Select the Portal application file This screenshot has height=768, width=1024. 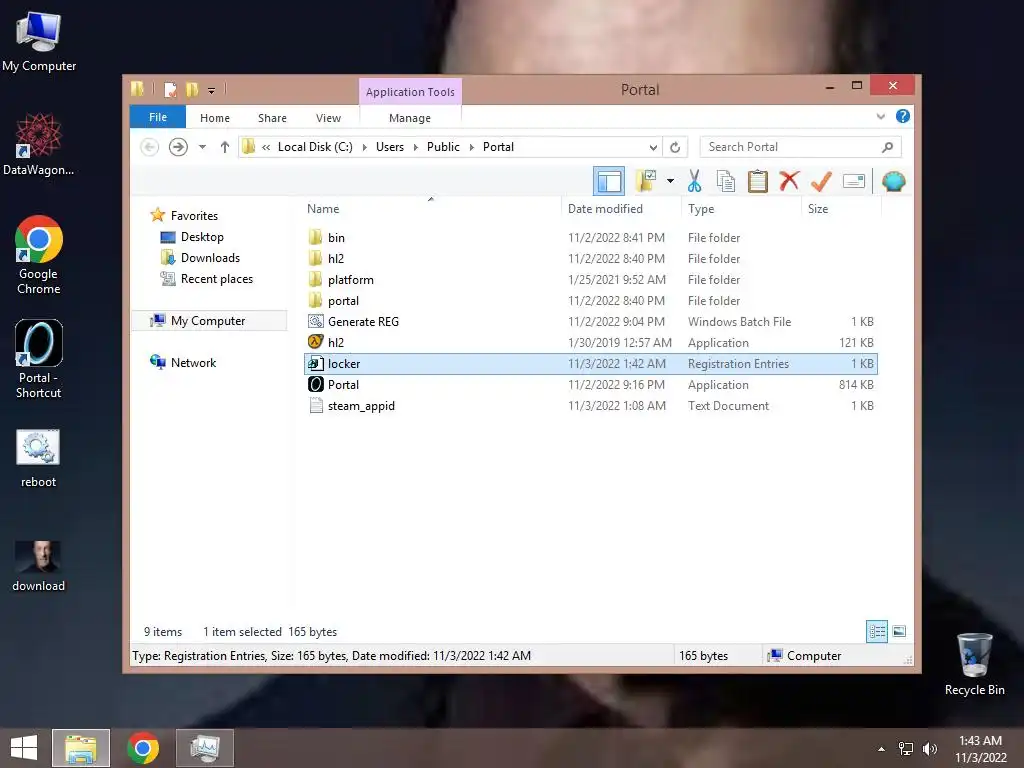click(590, 385)
